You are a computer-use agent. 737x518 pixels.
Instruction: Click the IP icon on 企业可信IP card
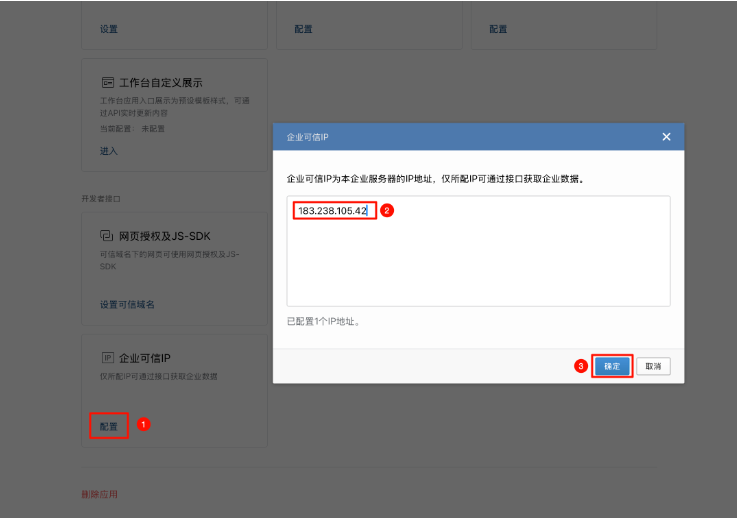108,357
